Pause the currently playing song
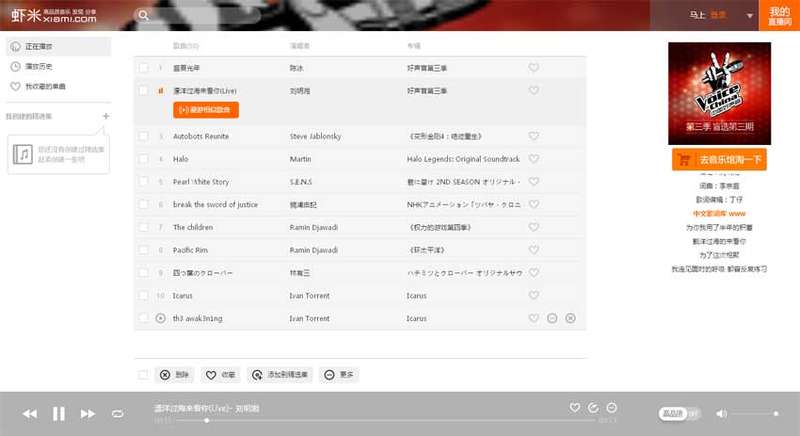The image size is (800, 436). coord(58,413)
